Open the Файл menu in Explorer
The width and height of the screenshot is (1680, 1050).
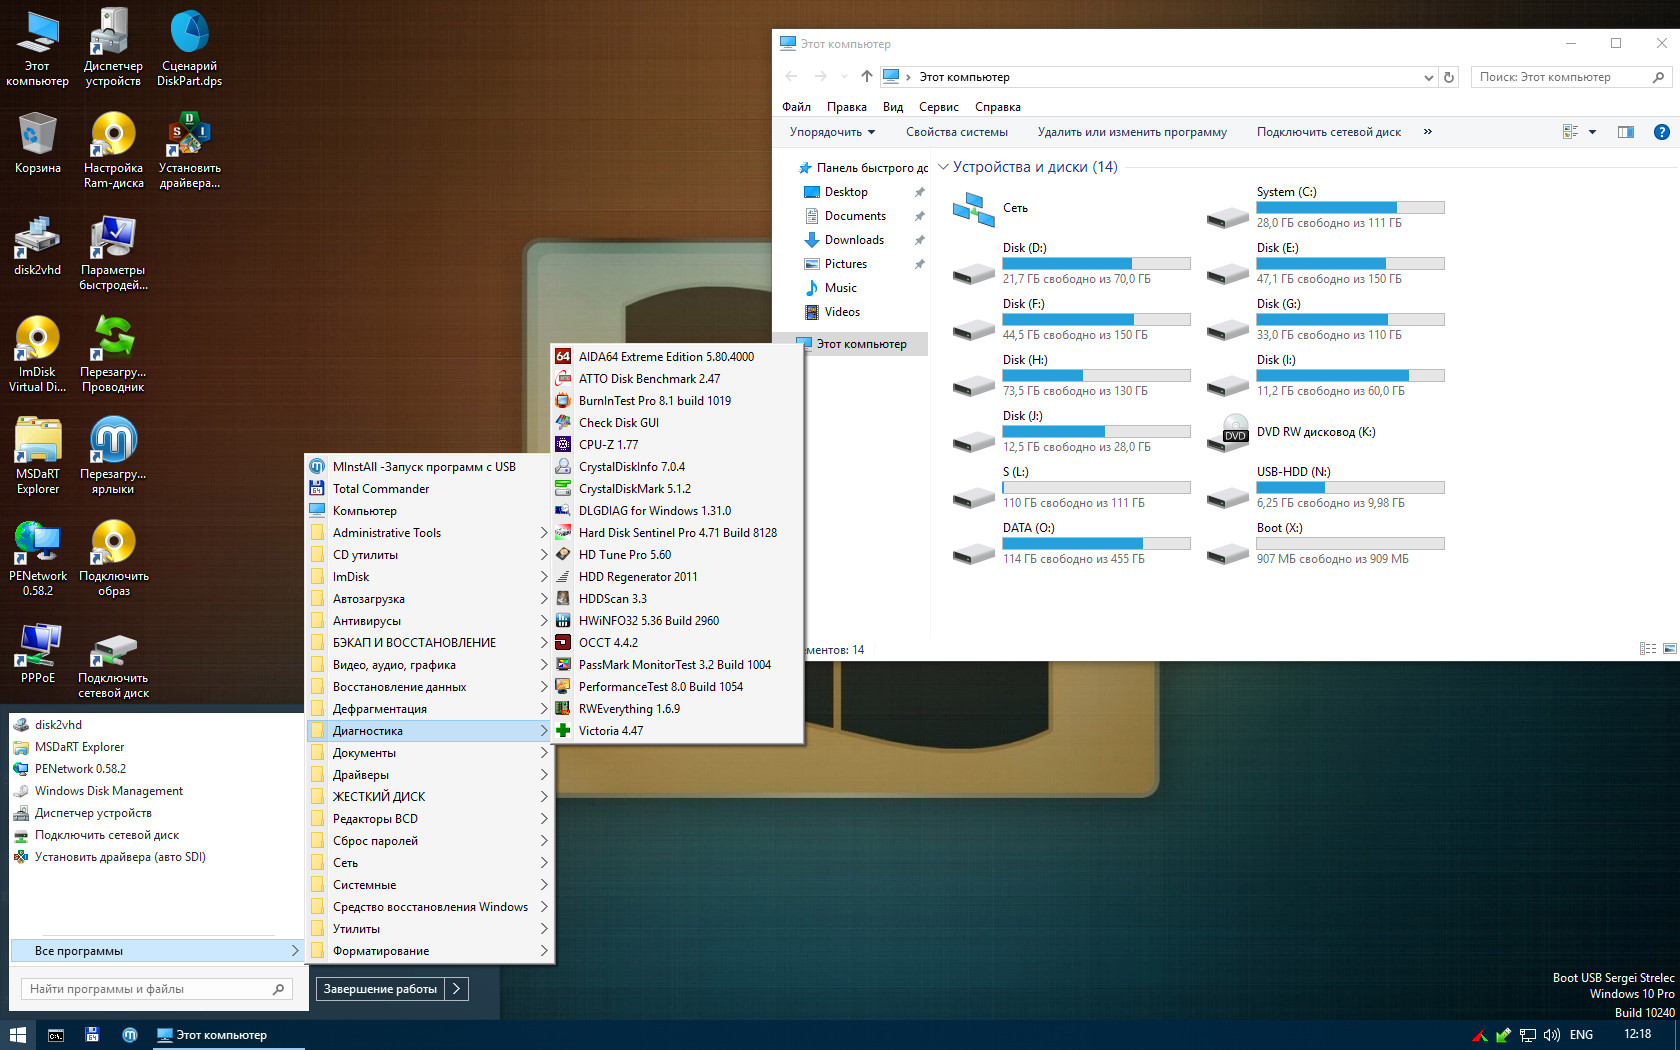point(796,107)
